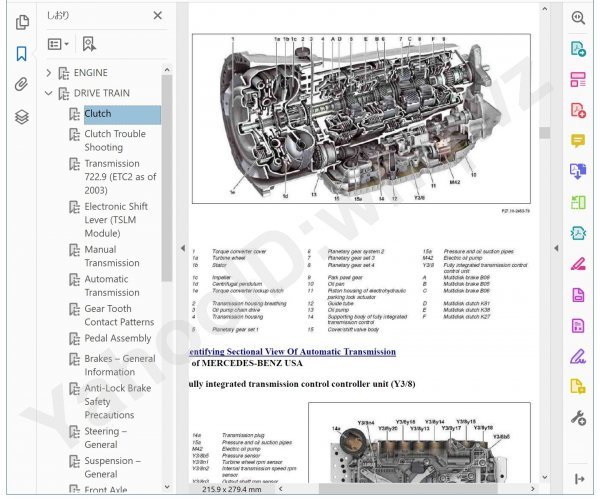Image resolution: width=600 pixels, height=499 pixels.
Task: Open the Comment tool
Action: pos(578,140)
